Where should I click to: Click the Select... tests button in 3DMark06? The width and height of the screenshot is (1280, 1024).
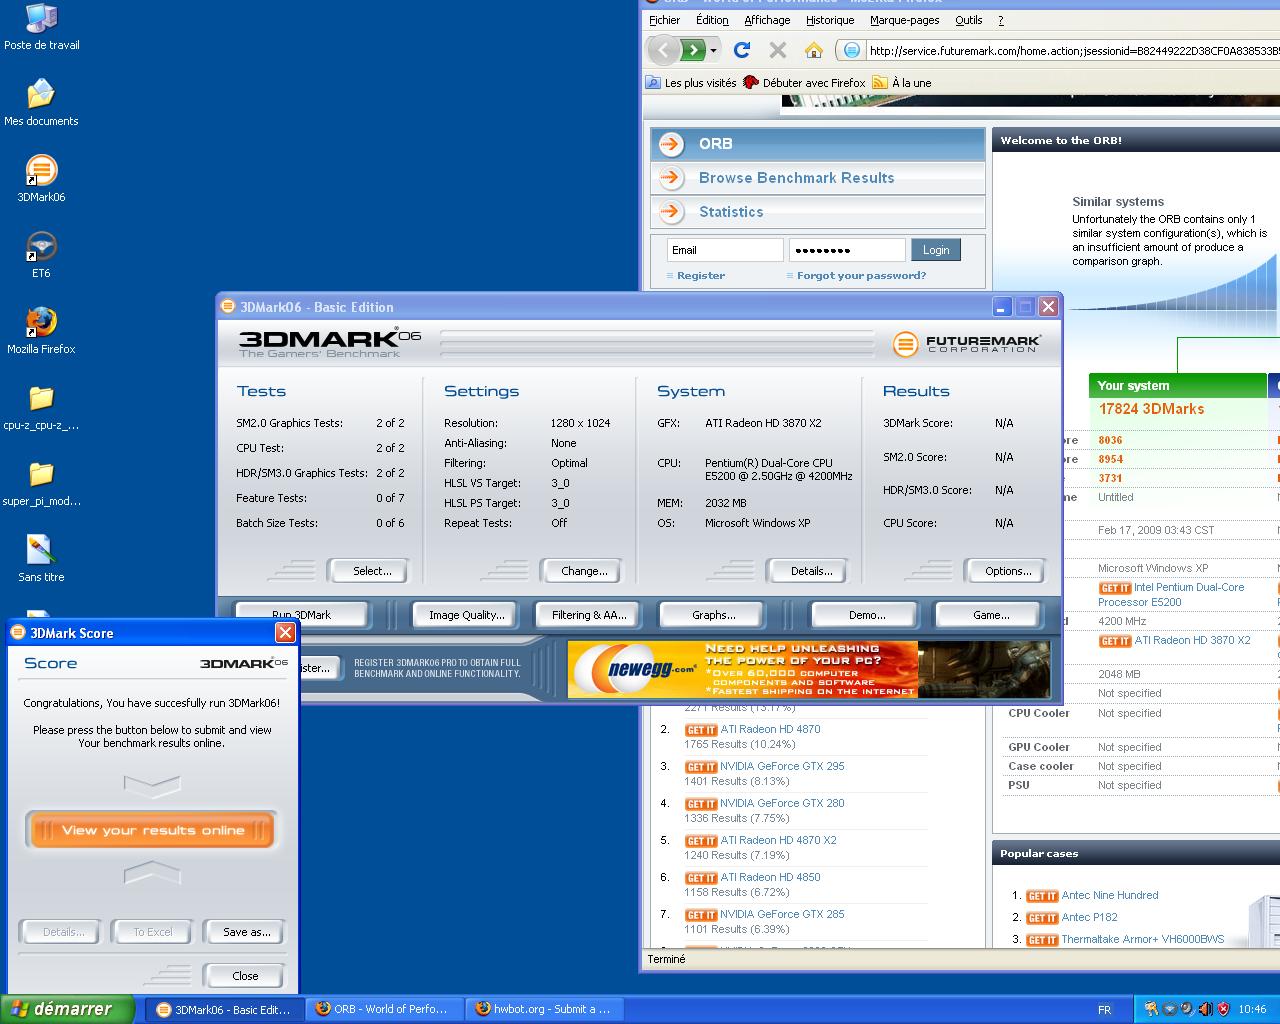pos(369,571)
